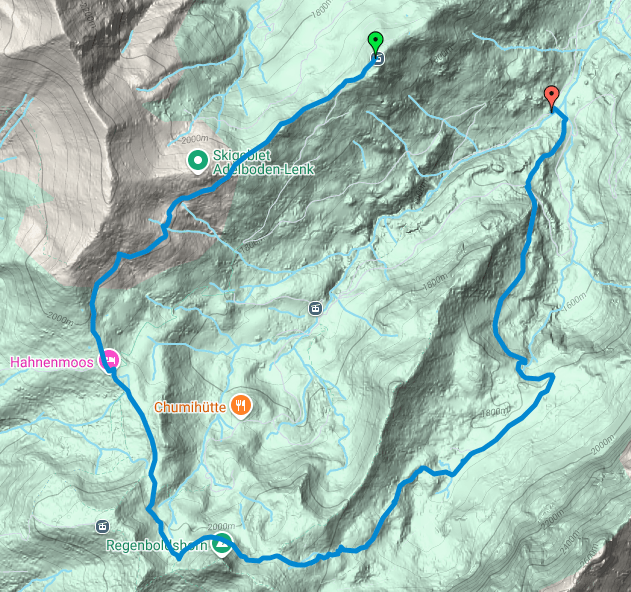This screenshot has width=631, height=592.
Task: Click the cable car icon northeast of Chumihütte
Action: pyautogui.click(x=315, y=309)
